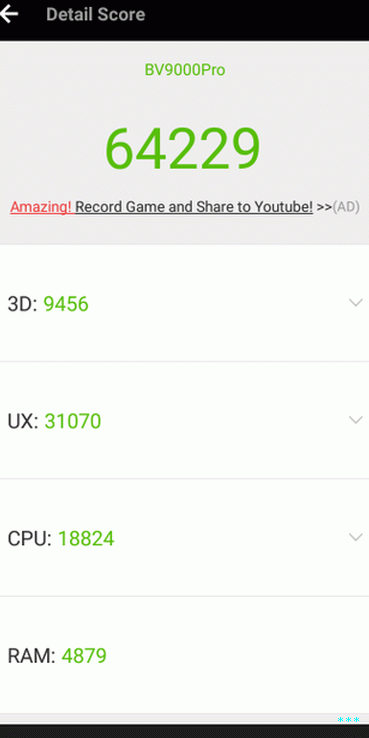Open the Record Game and Share to Youtube link
The image size is (369, 738).
194,207
